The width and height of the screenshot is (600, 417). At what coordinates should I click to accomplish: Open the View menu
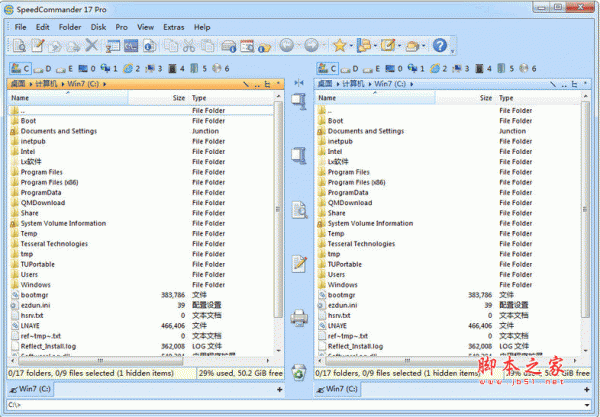point(145,27)
